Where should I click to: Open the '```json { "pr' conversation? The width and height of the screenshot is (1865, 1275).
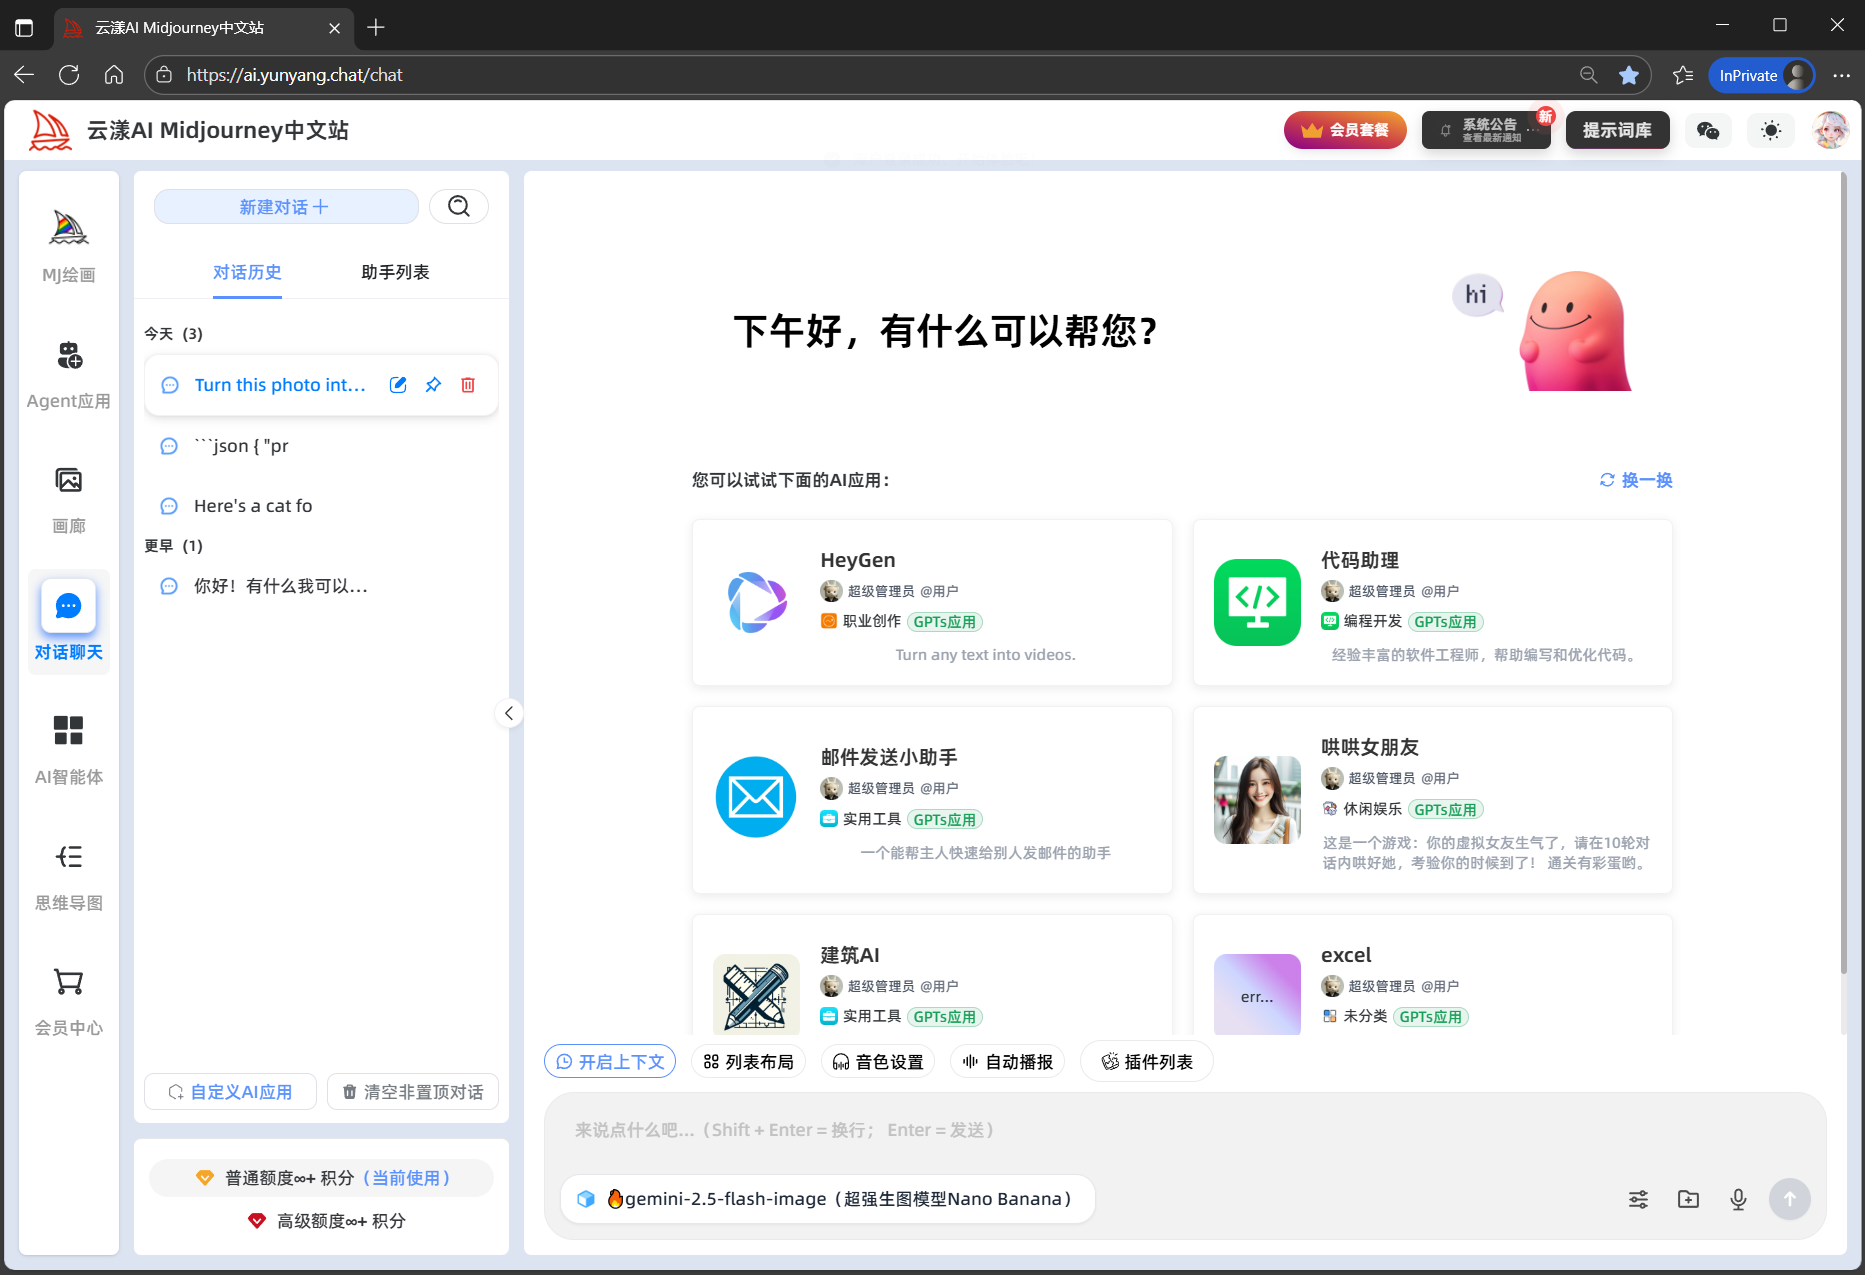click(322, 446)
